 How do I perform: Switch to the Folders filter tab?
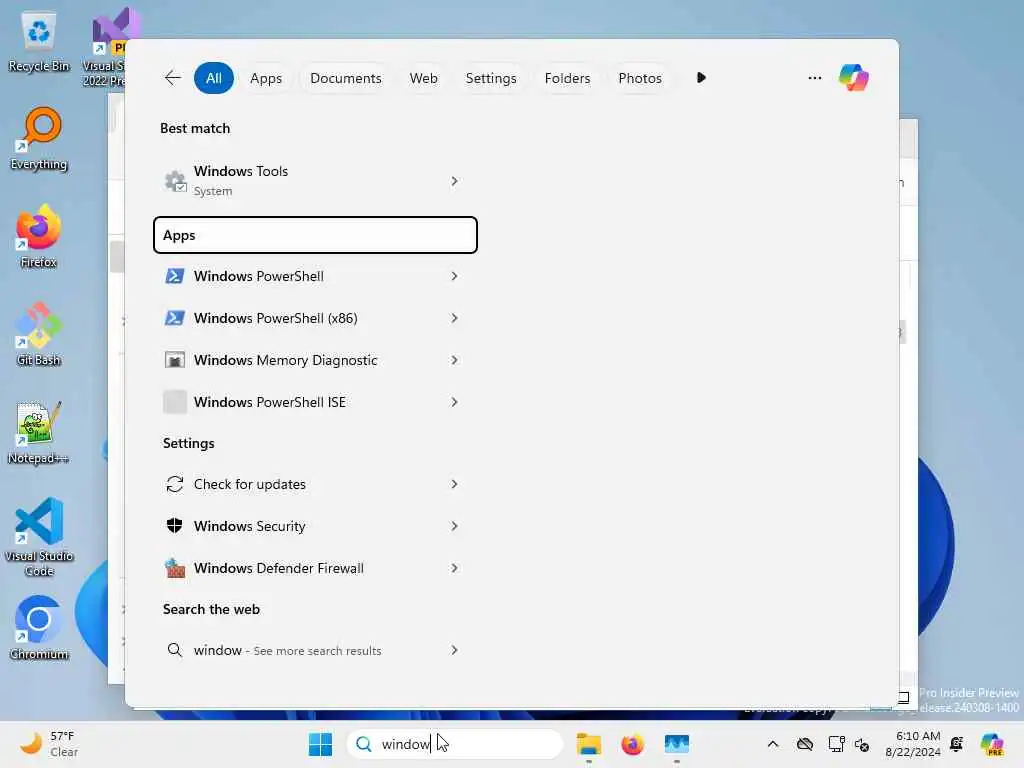click(x=567, y=78)
